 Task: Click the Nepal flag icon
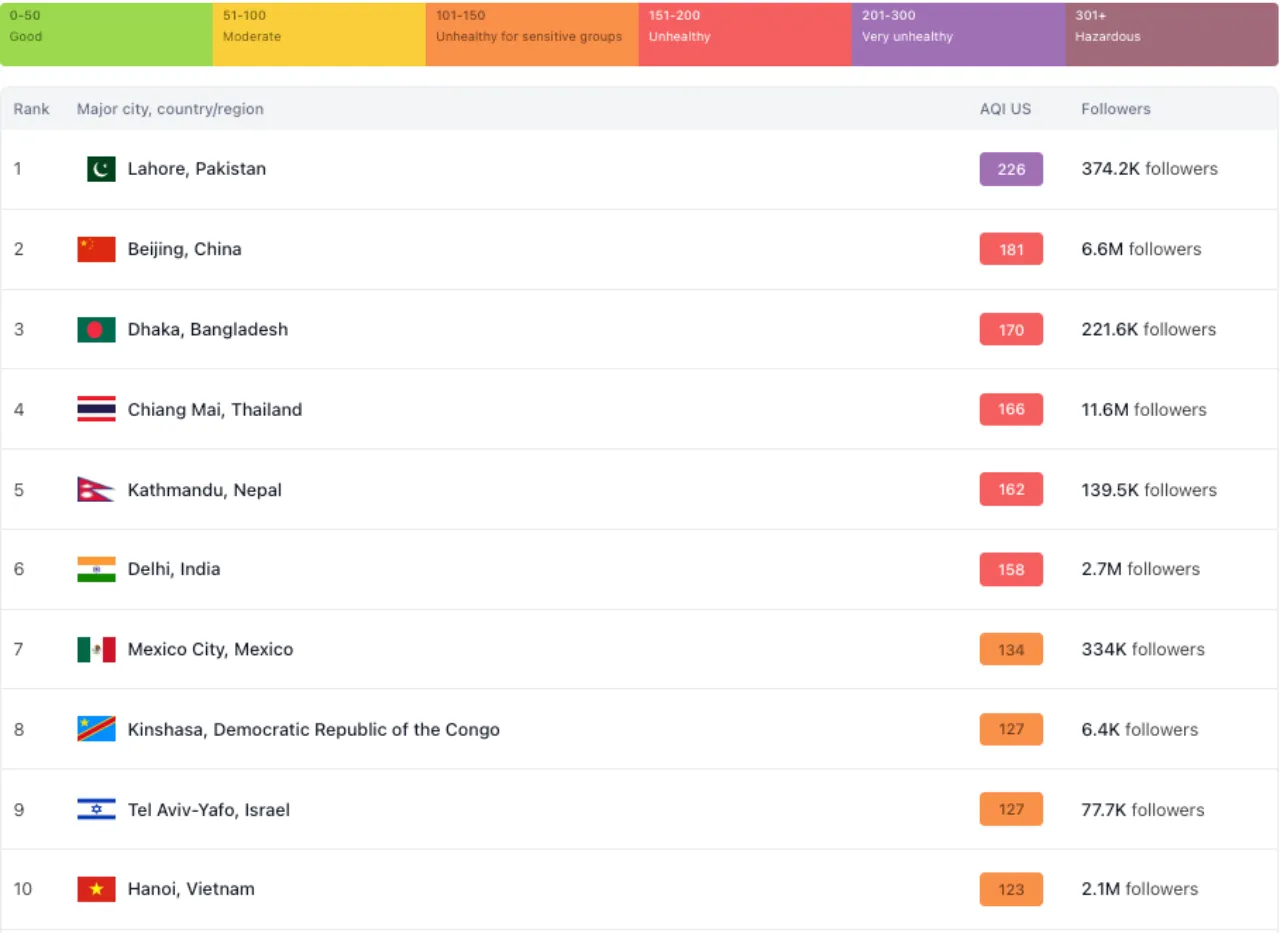pyautogui.click(x=95, y=490)
